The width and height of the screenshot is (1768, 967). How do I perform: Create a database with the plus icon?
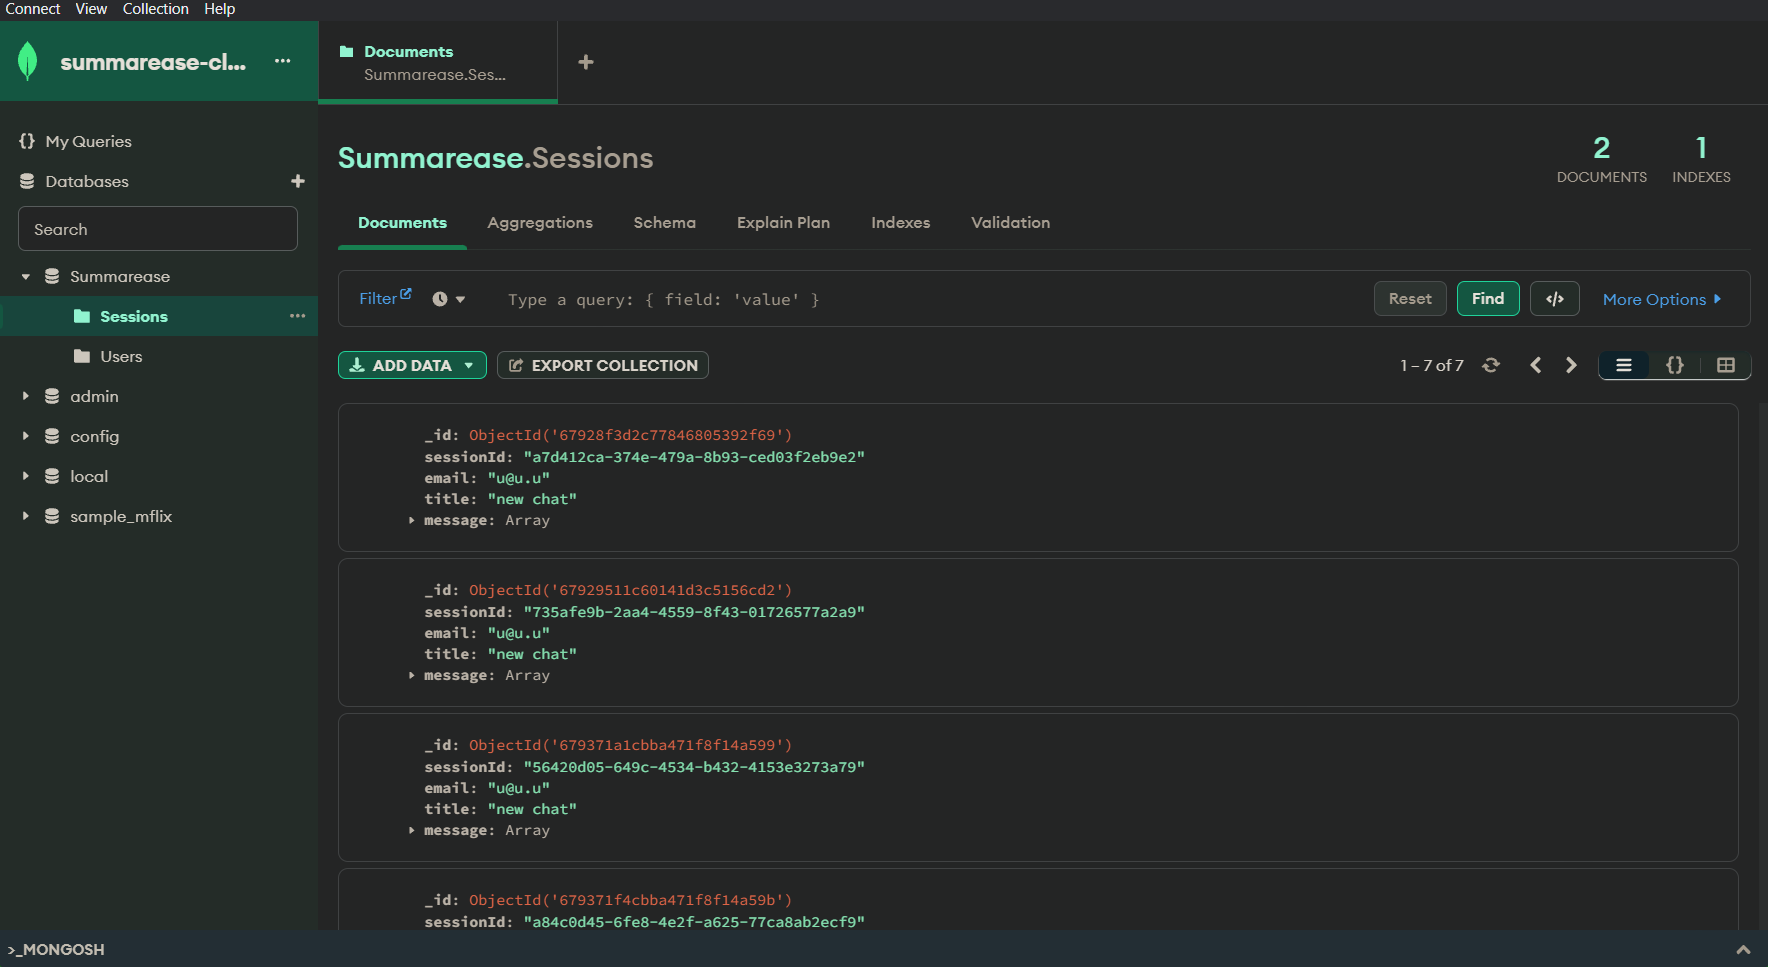tap(297, 181)
